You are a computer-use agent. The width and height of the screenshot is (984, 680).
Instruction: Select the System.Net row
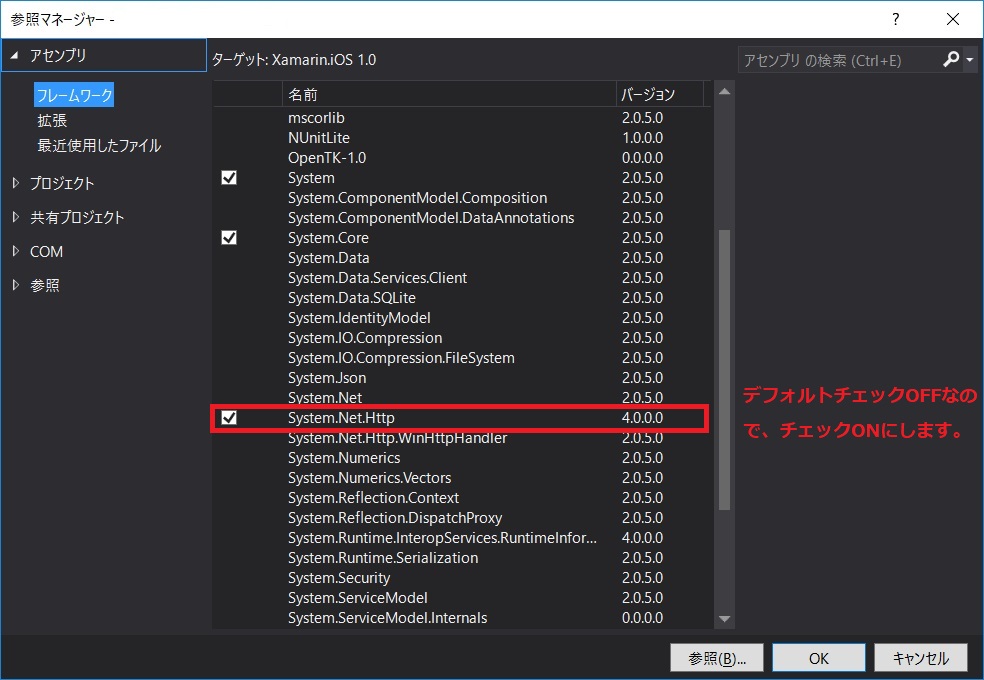click(461, 397)
